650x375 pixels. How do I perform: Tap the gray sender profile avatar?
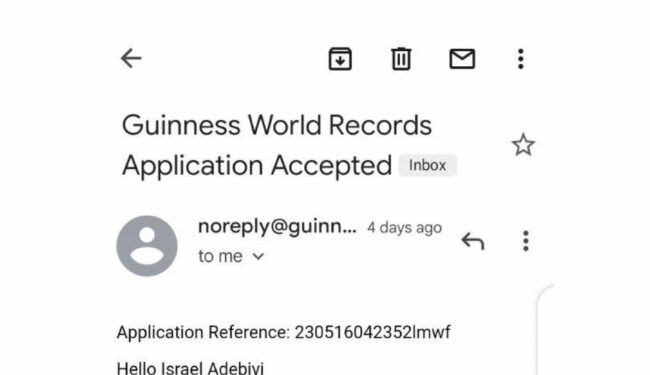pyautogui.click(x=147, y=246)
